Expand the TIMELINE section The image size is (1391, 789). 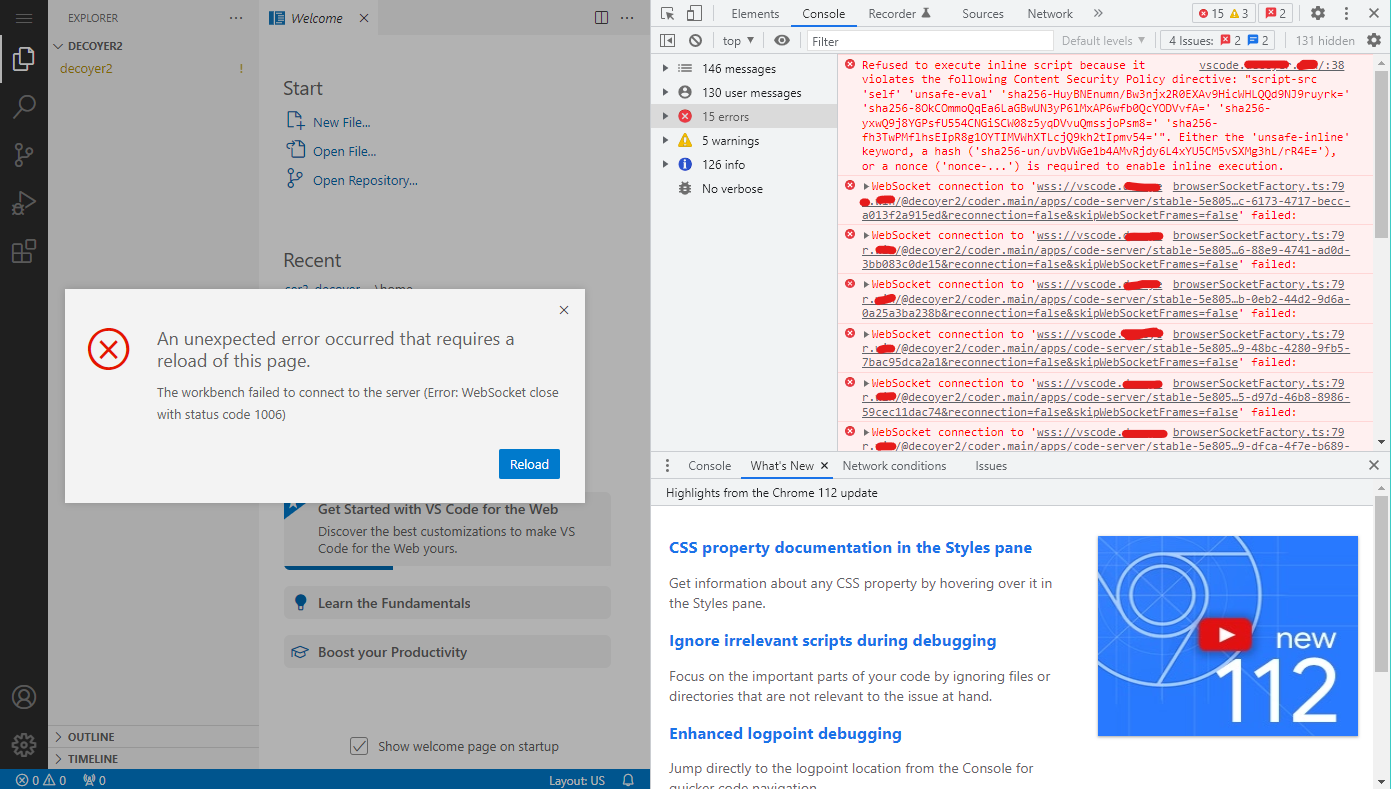(x=153, y=759)
